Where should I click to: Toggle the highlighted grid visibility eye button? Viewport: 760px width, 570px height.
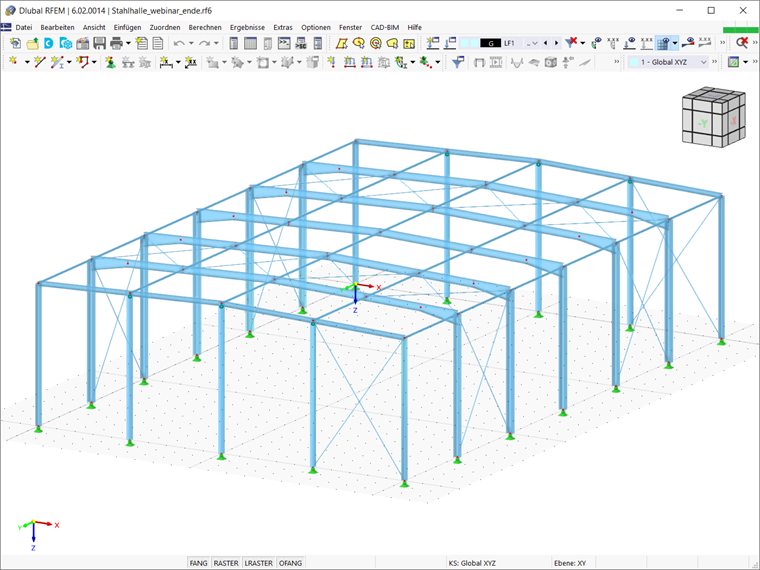click(663, 43)
